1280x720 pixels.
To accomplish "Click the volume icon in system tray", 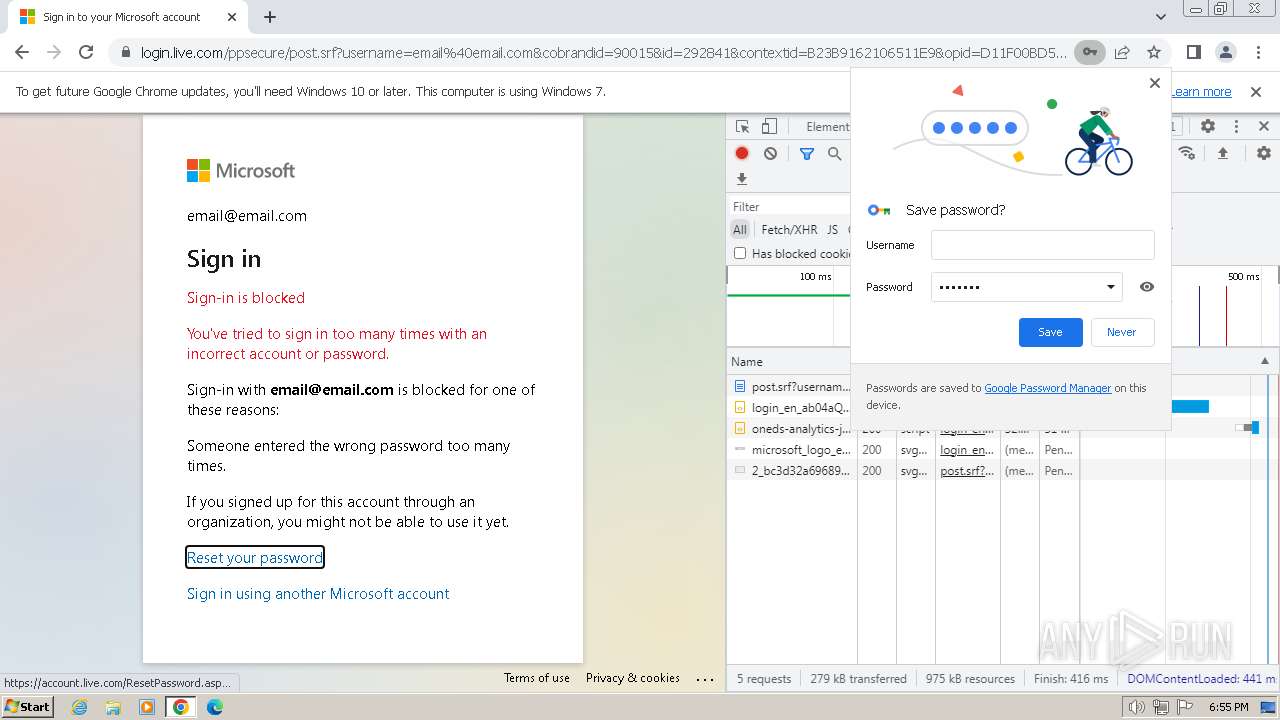I will tap(1137, 707).
